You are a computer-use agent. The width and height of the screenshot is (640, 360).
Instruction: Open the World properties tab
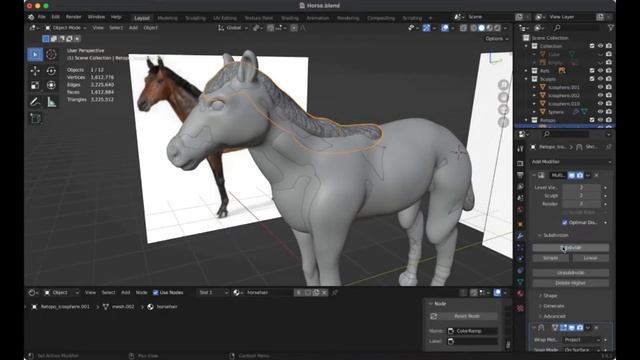click(x=520, y=209)
